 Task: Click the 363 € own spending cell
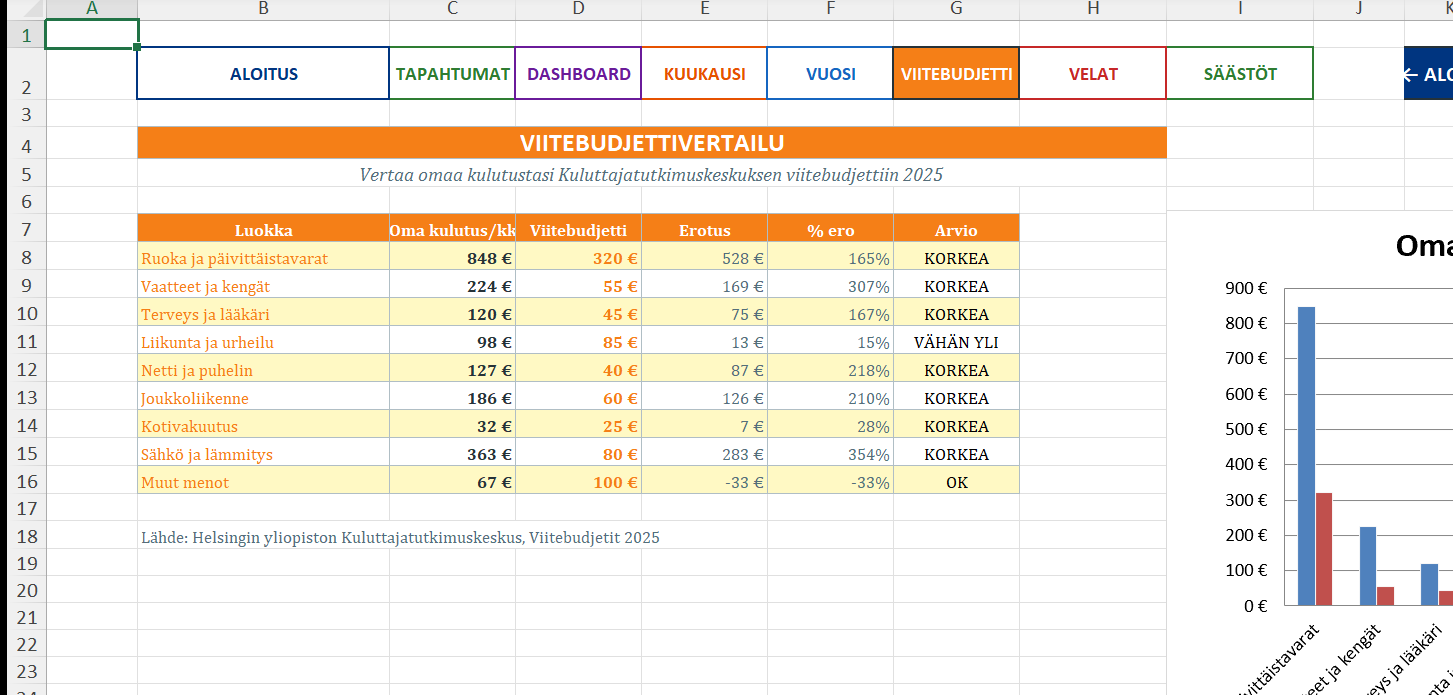tap(452, 454)
